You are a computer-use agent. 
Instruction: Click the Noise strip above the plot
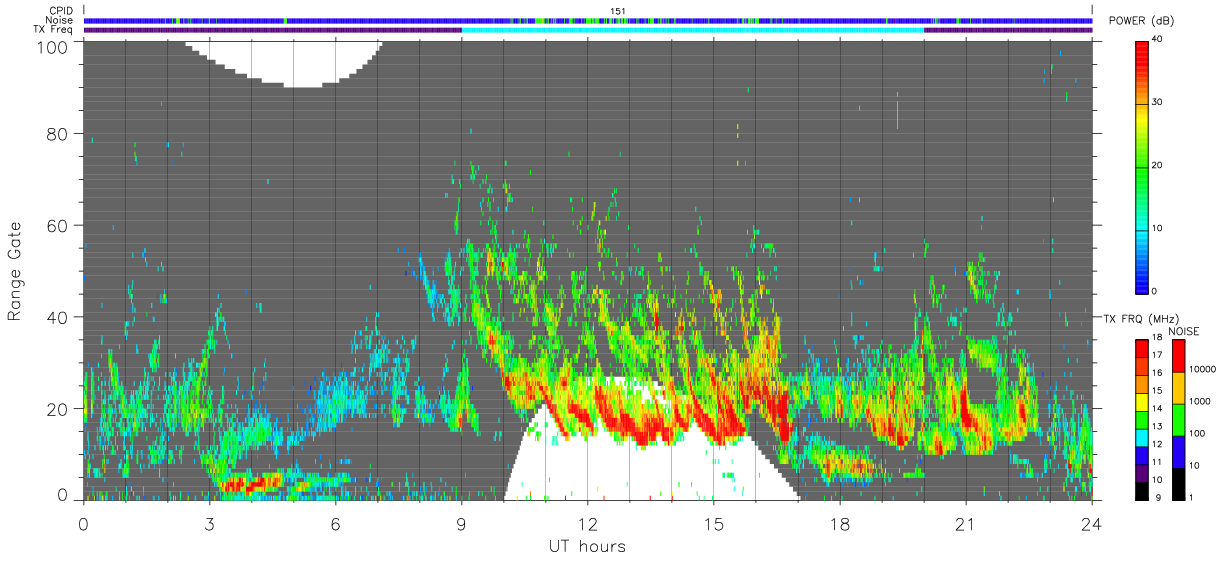588,20
